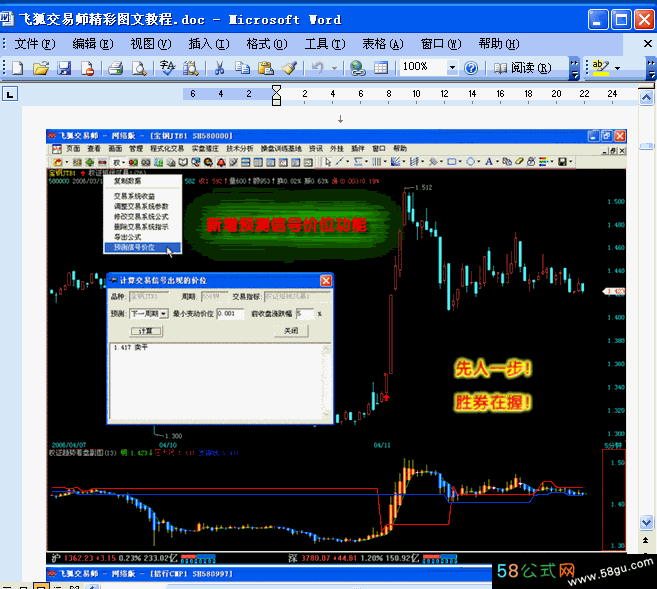Open the Research pane icon
The height and width of the screenshot is (589, 657).
(190, 68)
